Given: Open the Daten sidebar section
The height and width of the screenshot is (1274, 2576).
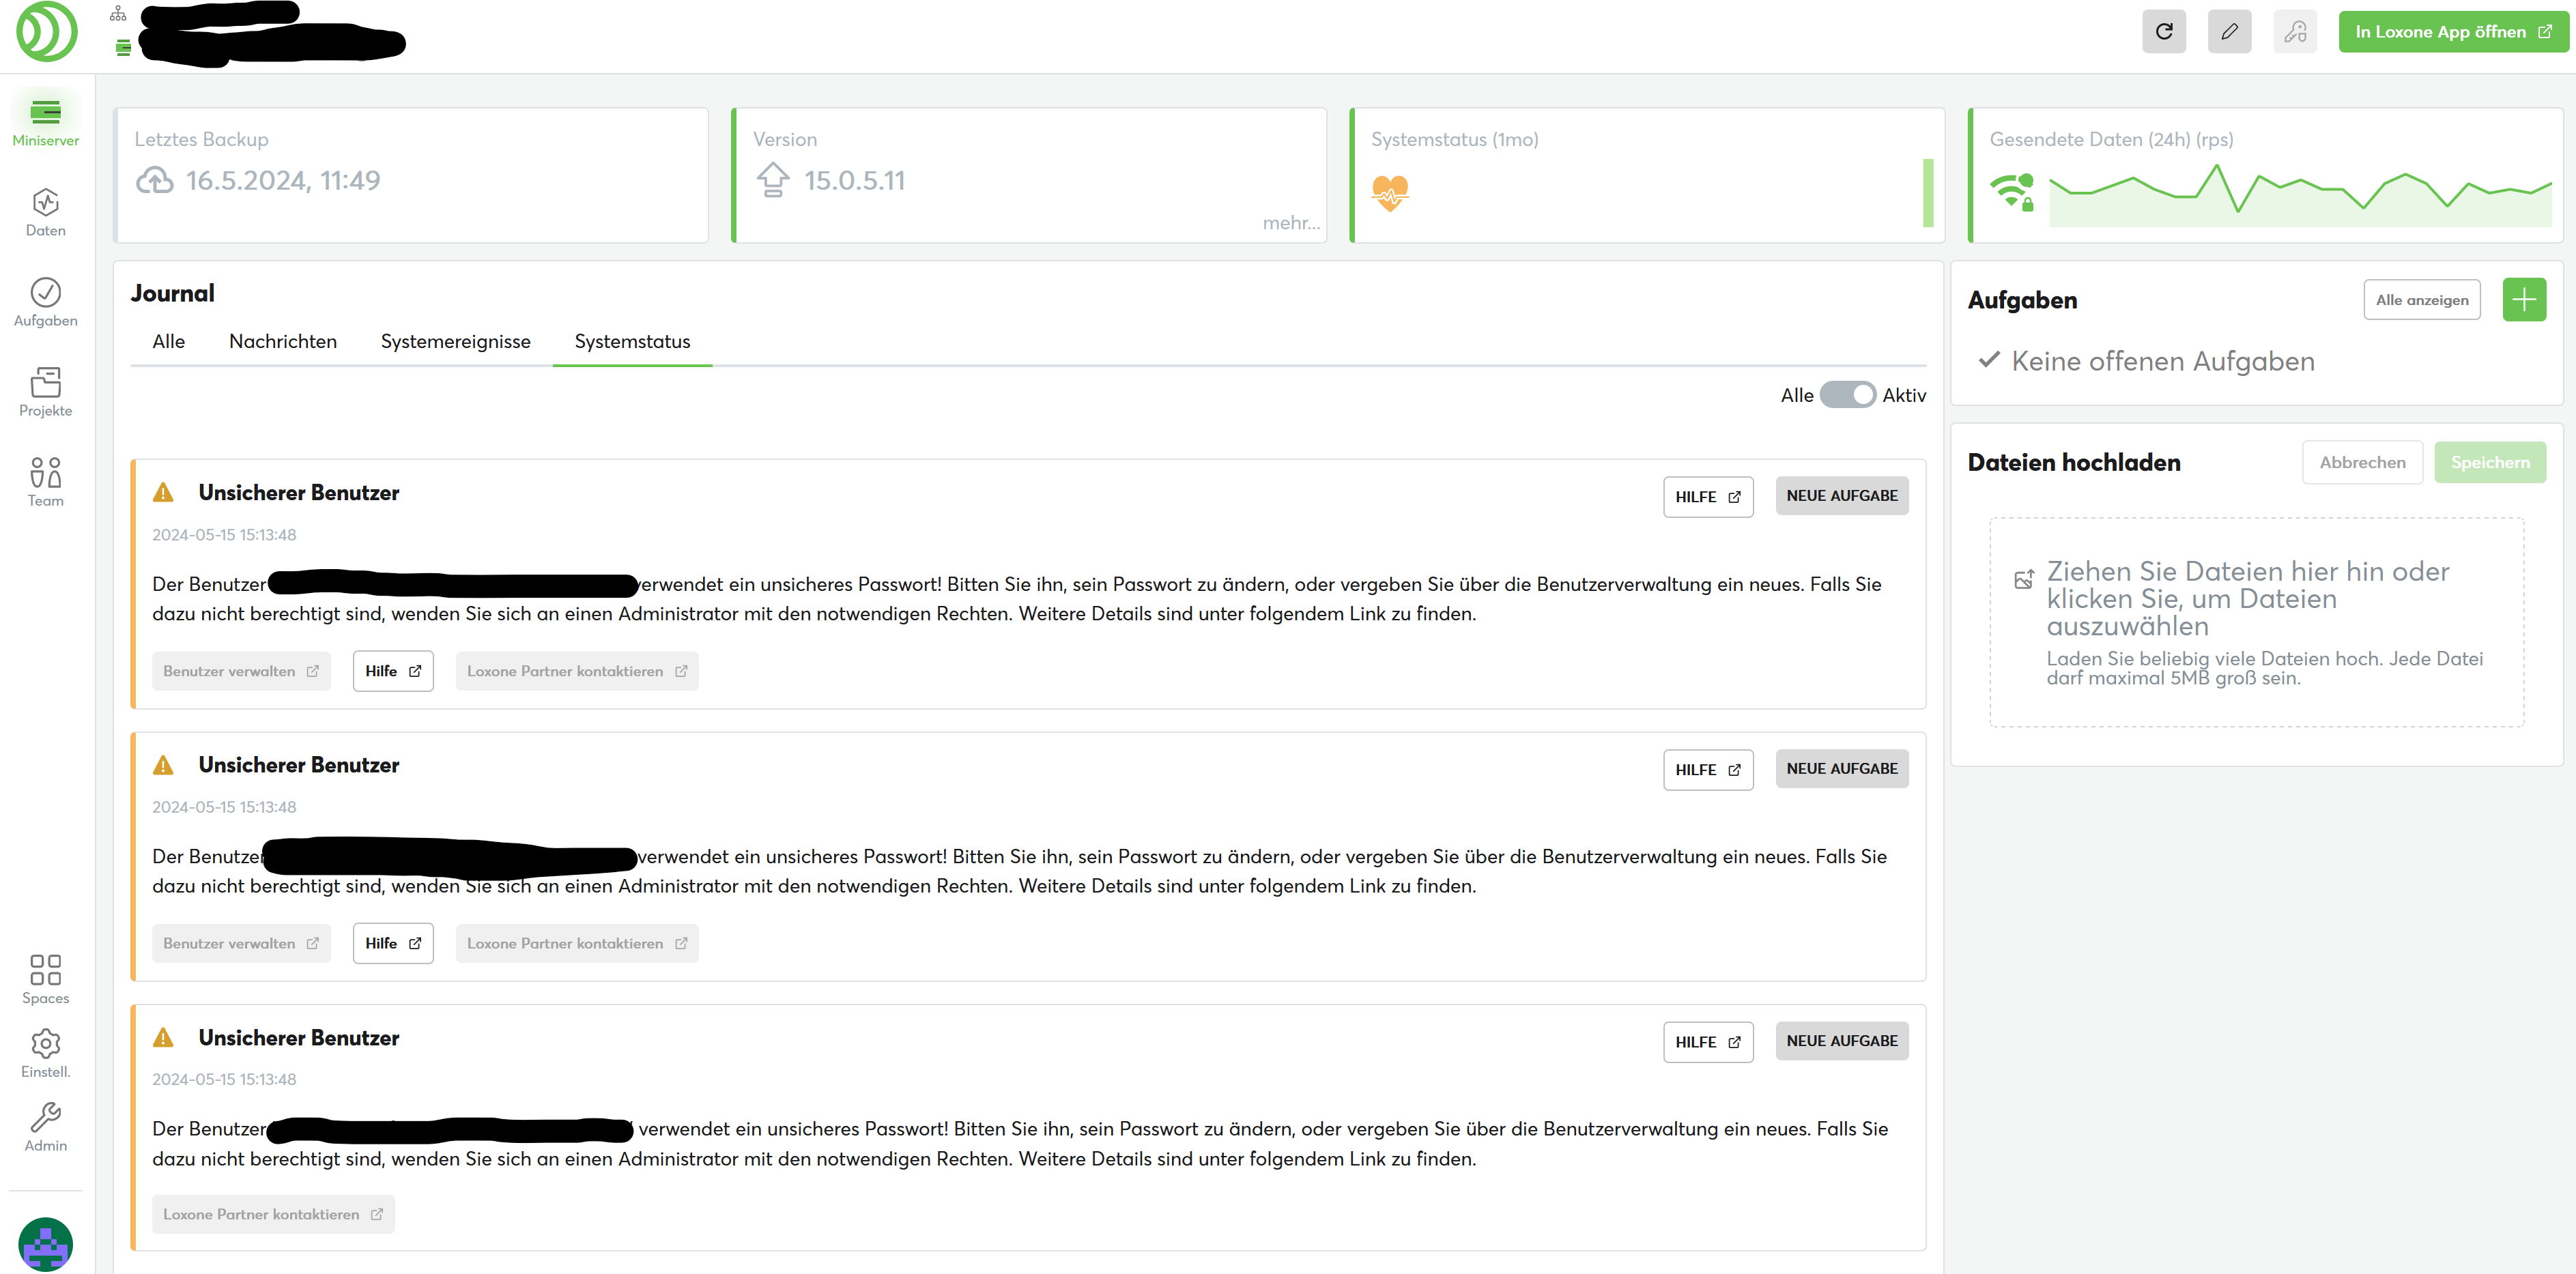Looking at the screenshot, I should [x=45, y=213].
